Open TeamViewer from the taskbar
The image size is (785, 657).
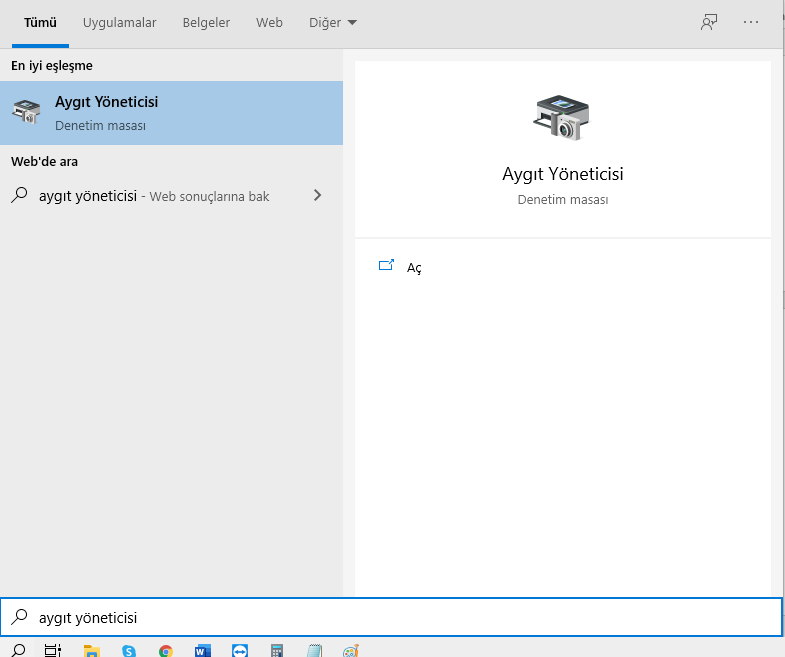pos(240,650)
